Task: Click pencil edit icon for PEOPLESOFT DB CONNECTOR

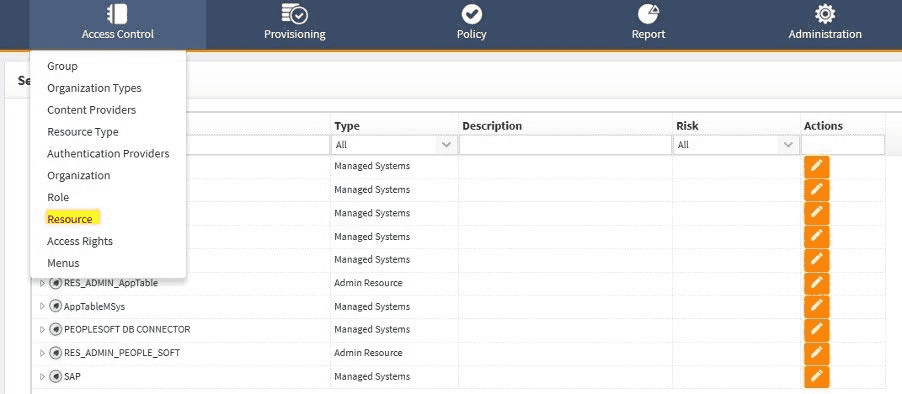Action: (816, 330)
